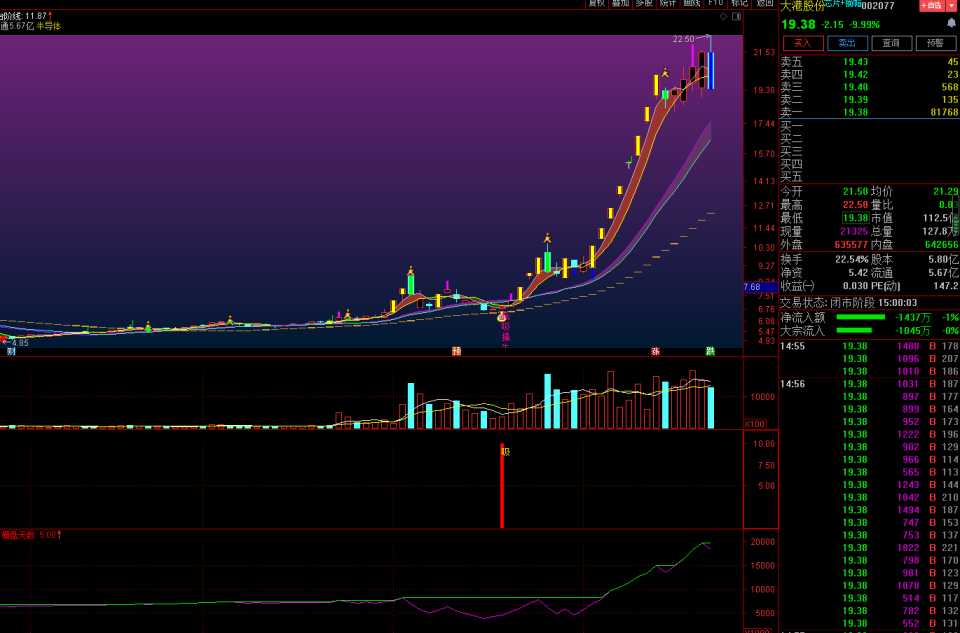Click the 交易状态 闭市阶段 status line
Image resolution: width=960 pixels, height=633 pixels.
click(849, 303)
